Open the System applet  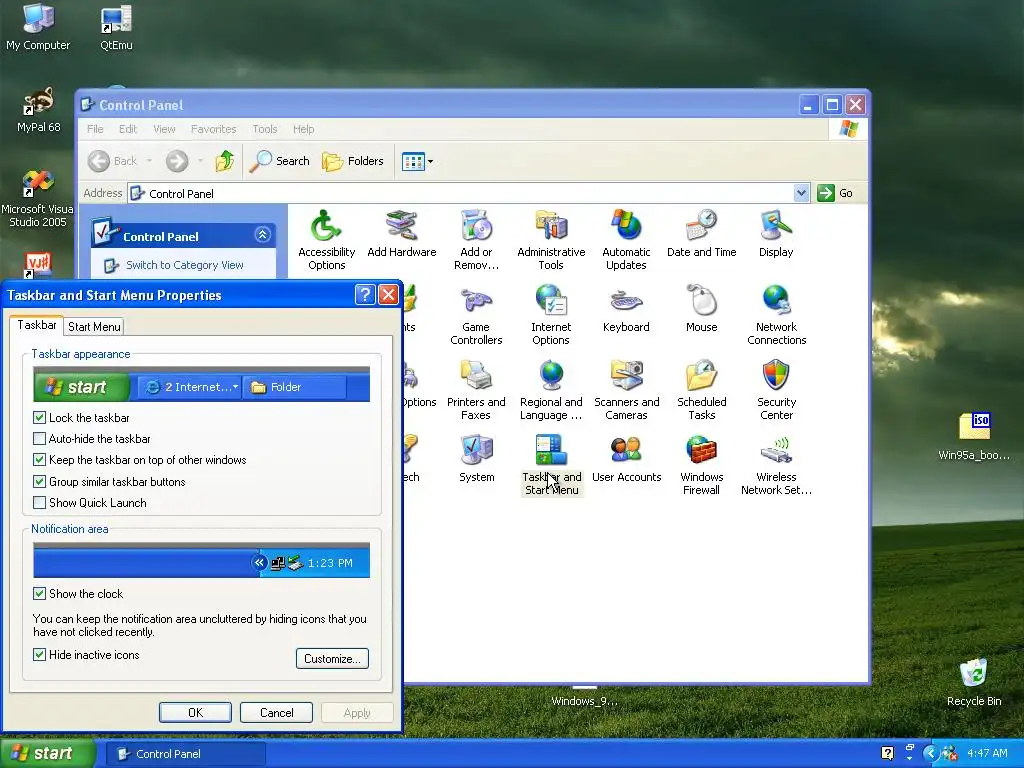[476, 458]
